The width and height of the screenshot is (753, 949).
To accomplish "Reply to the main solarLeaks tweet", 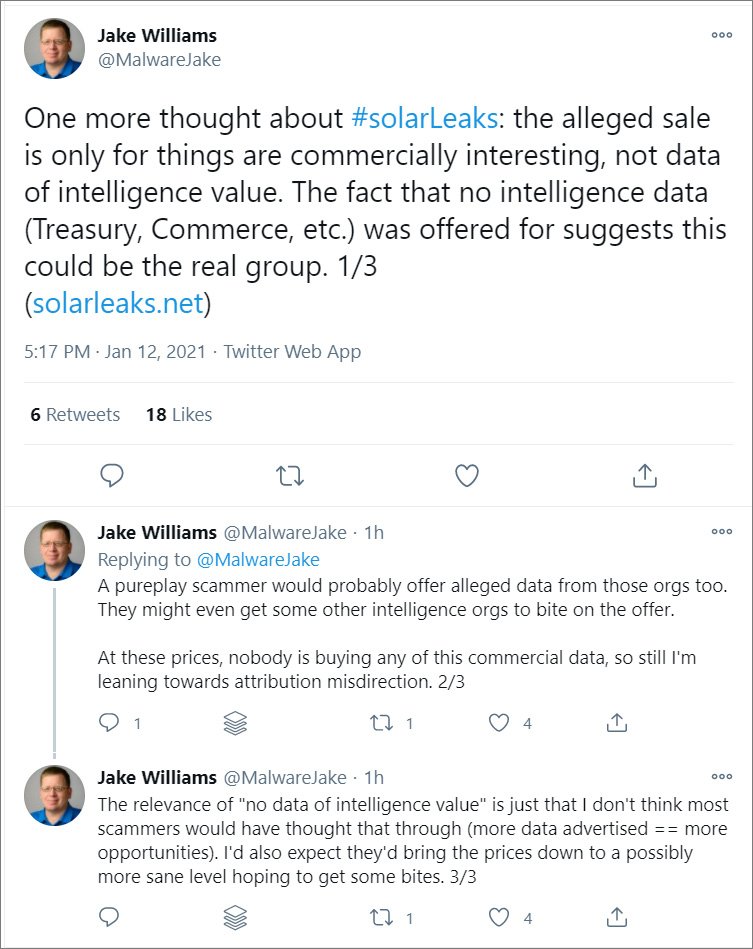I will coord(112,476).
